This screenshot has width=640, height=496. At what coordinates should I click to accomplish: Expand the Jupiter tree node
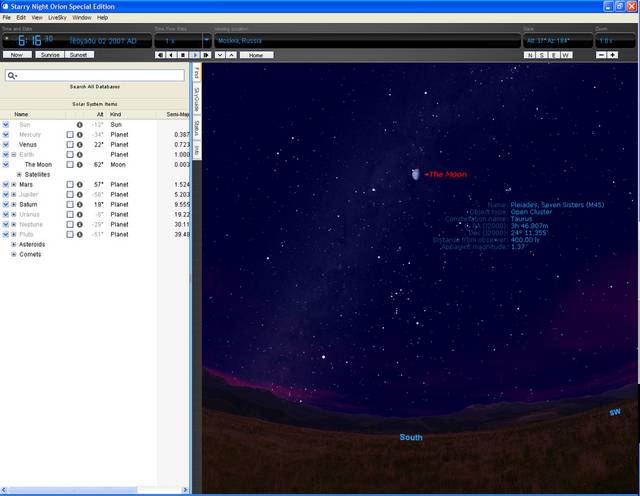click(14, 195)
